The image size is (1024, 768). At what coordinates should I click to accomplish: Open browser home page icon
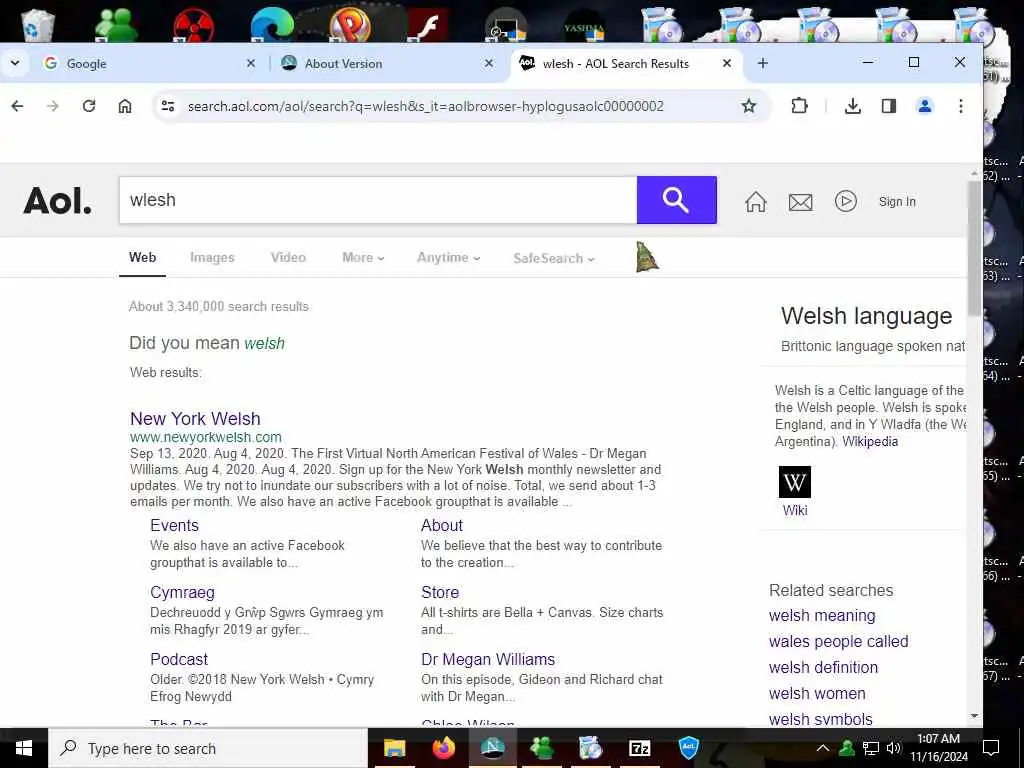click(x=125, y=106)
